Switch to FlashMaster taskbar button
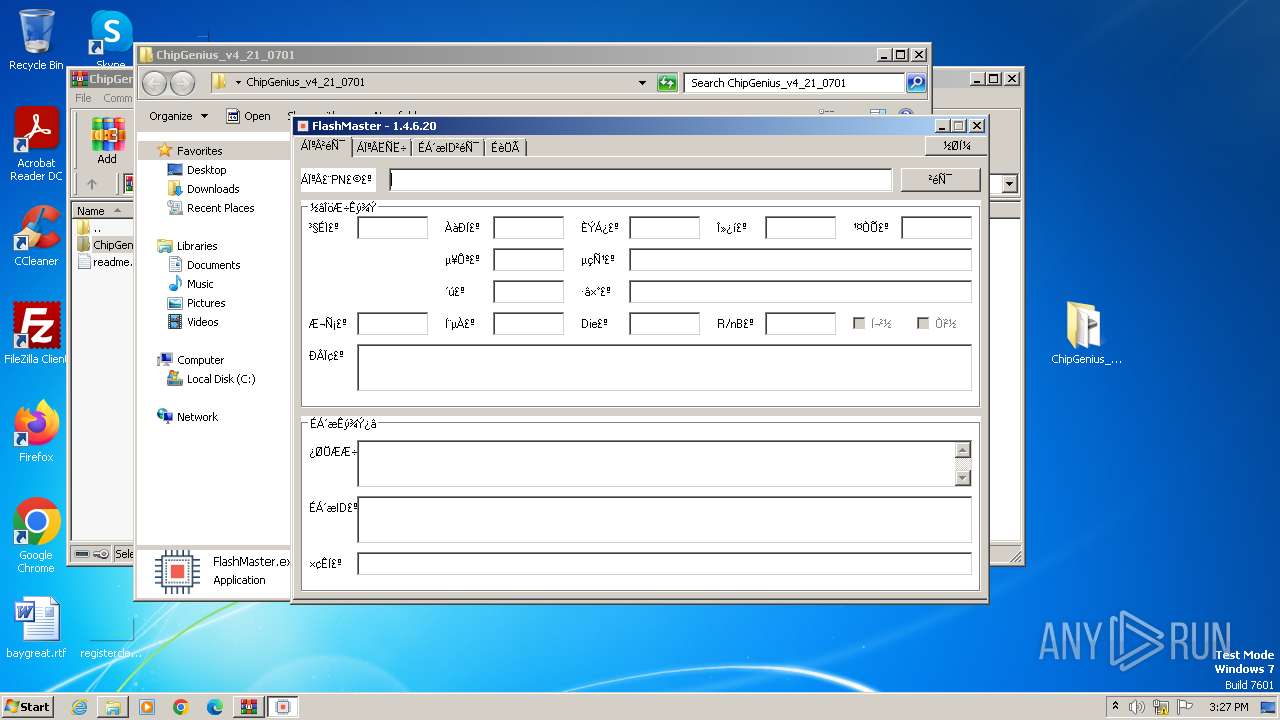The width and height of the screenshot is (1280, 720). (283, 707)
